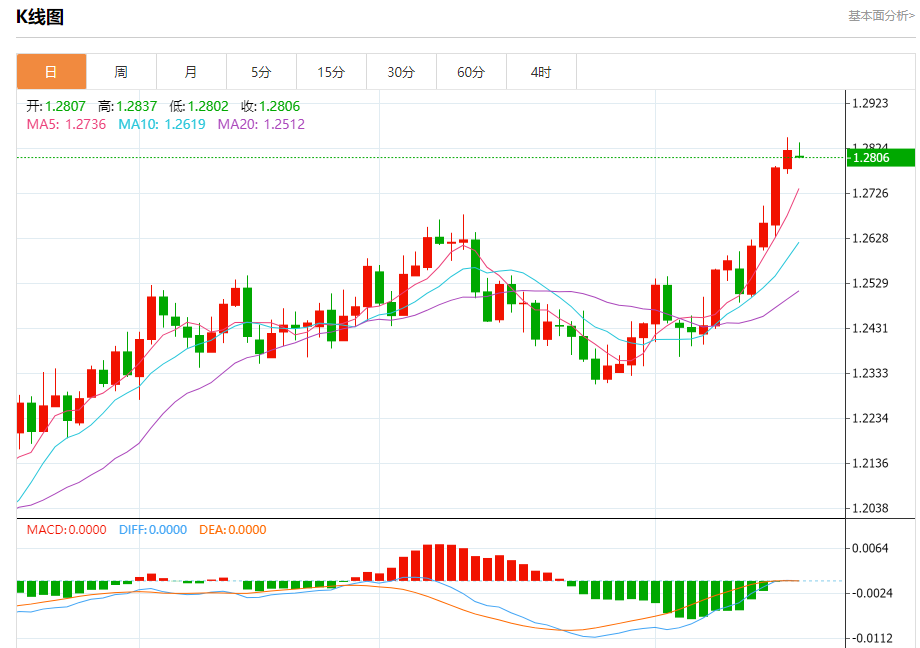This screenshot has height=648, width=920.
Task: Switch to the 月 monthly tab
Action: tap(191, 72)
